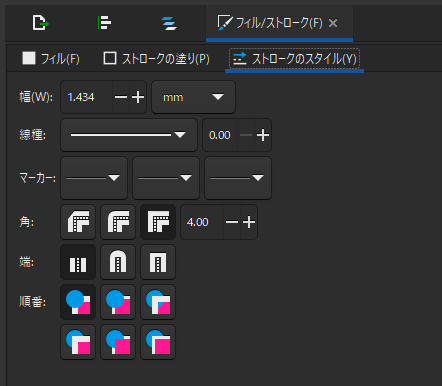Increase stroke width with plus button
This screenshot has height=386, width=442.
[138, 97]
